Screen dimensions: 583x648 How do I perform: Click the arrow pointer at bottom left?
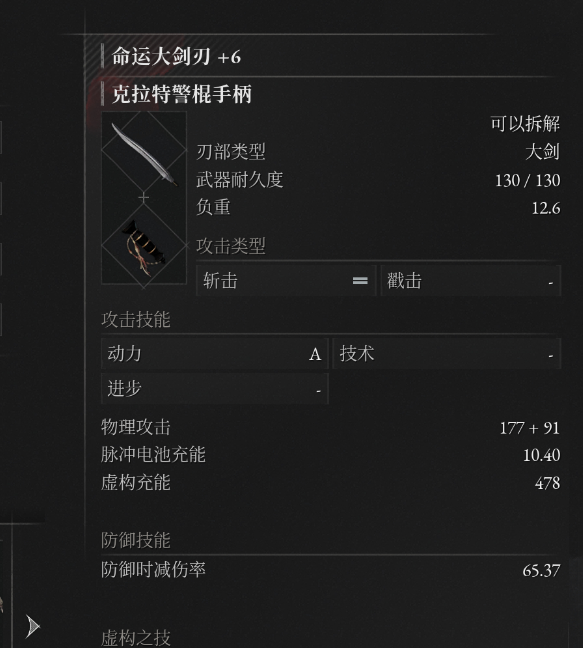pyautogui.click(x=32, y=627)
